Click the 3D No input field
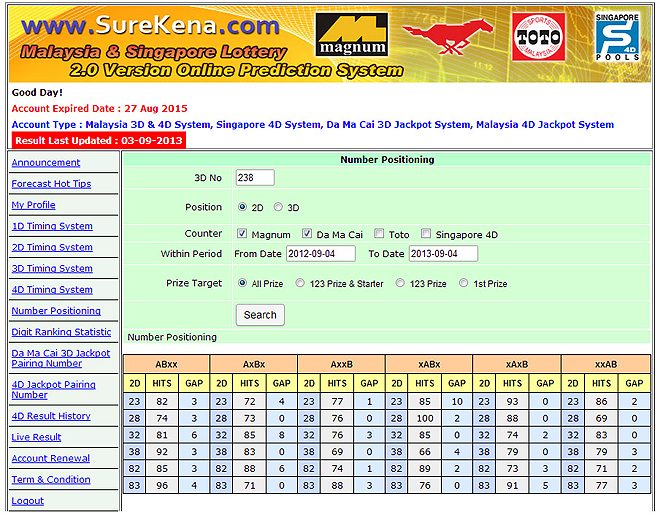660x523 pixels. 254,178
